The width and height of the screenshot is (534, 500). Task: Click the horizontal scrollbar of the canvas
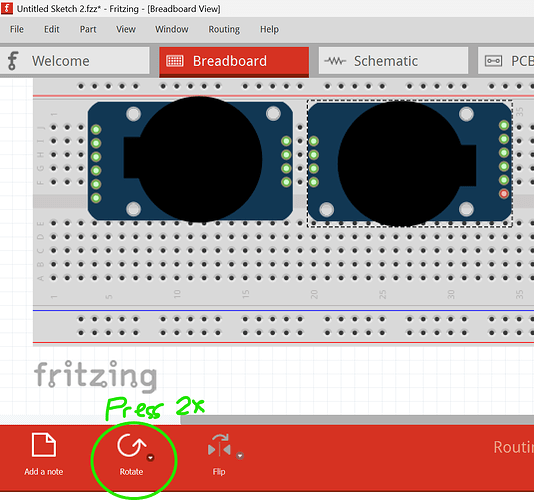coord(357,420)
